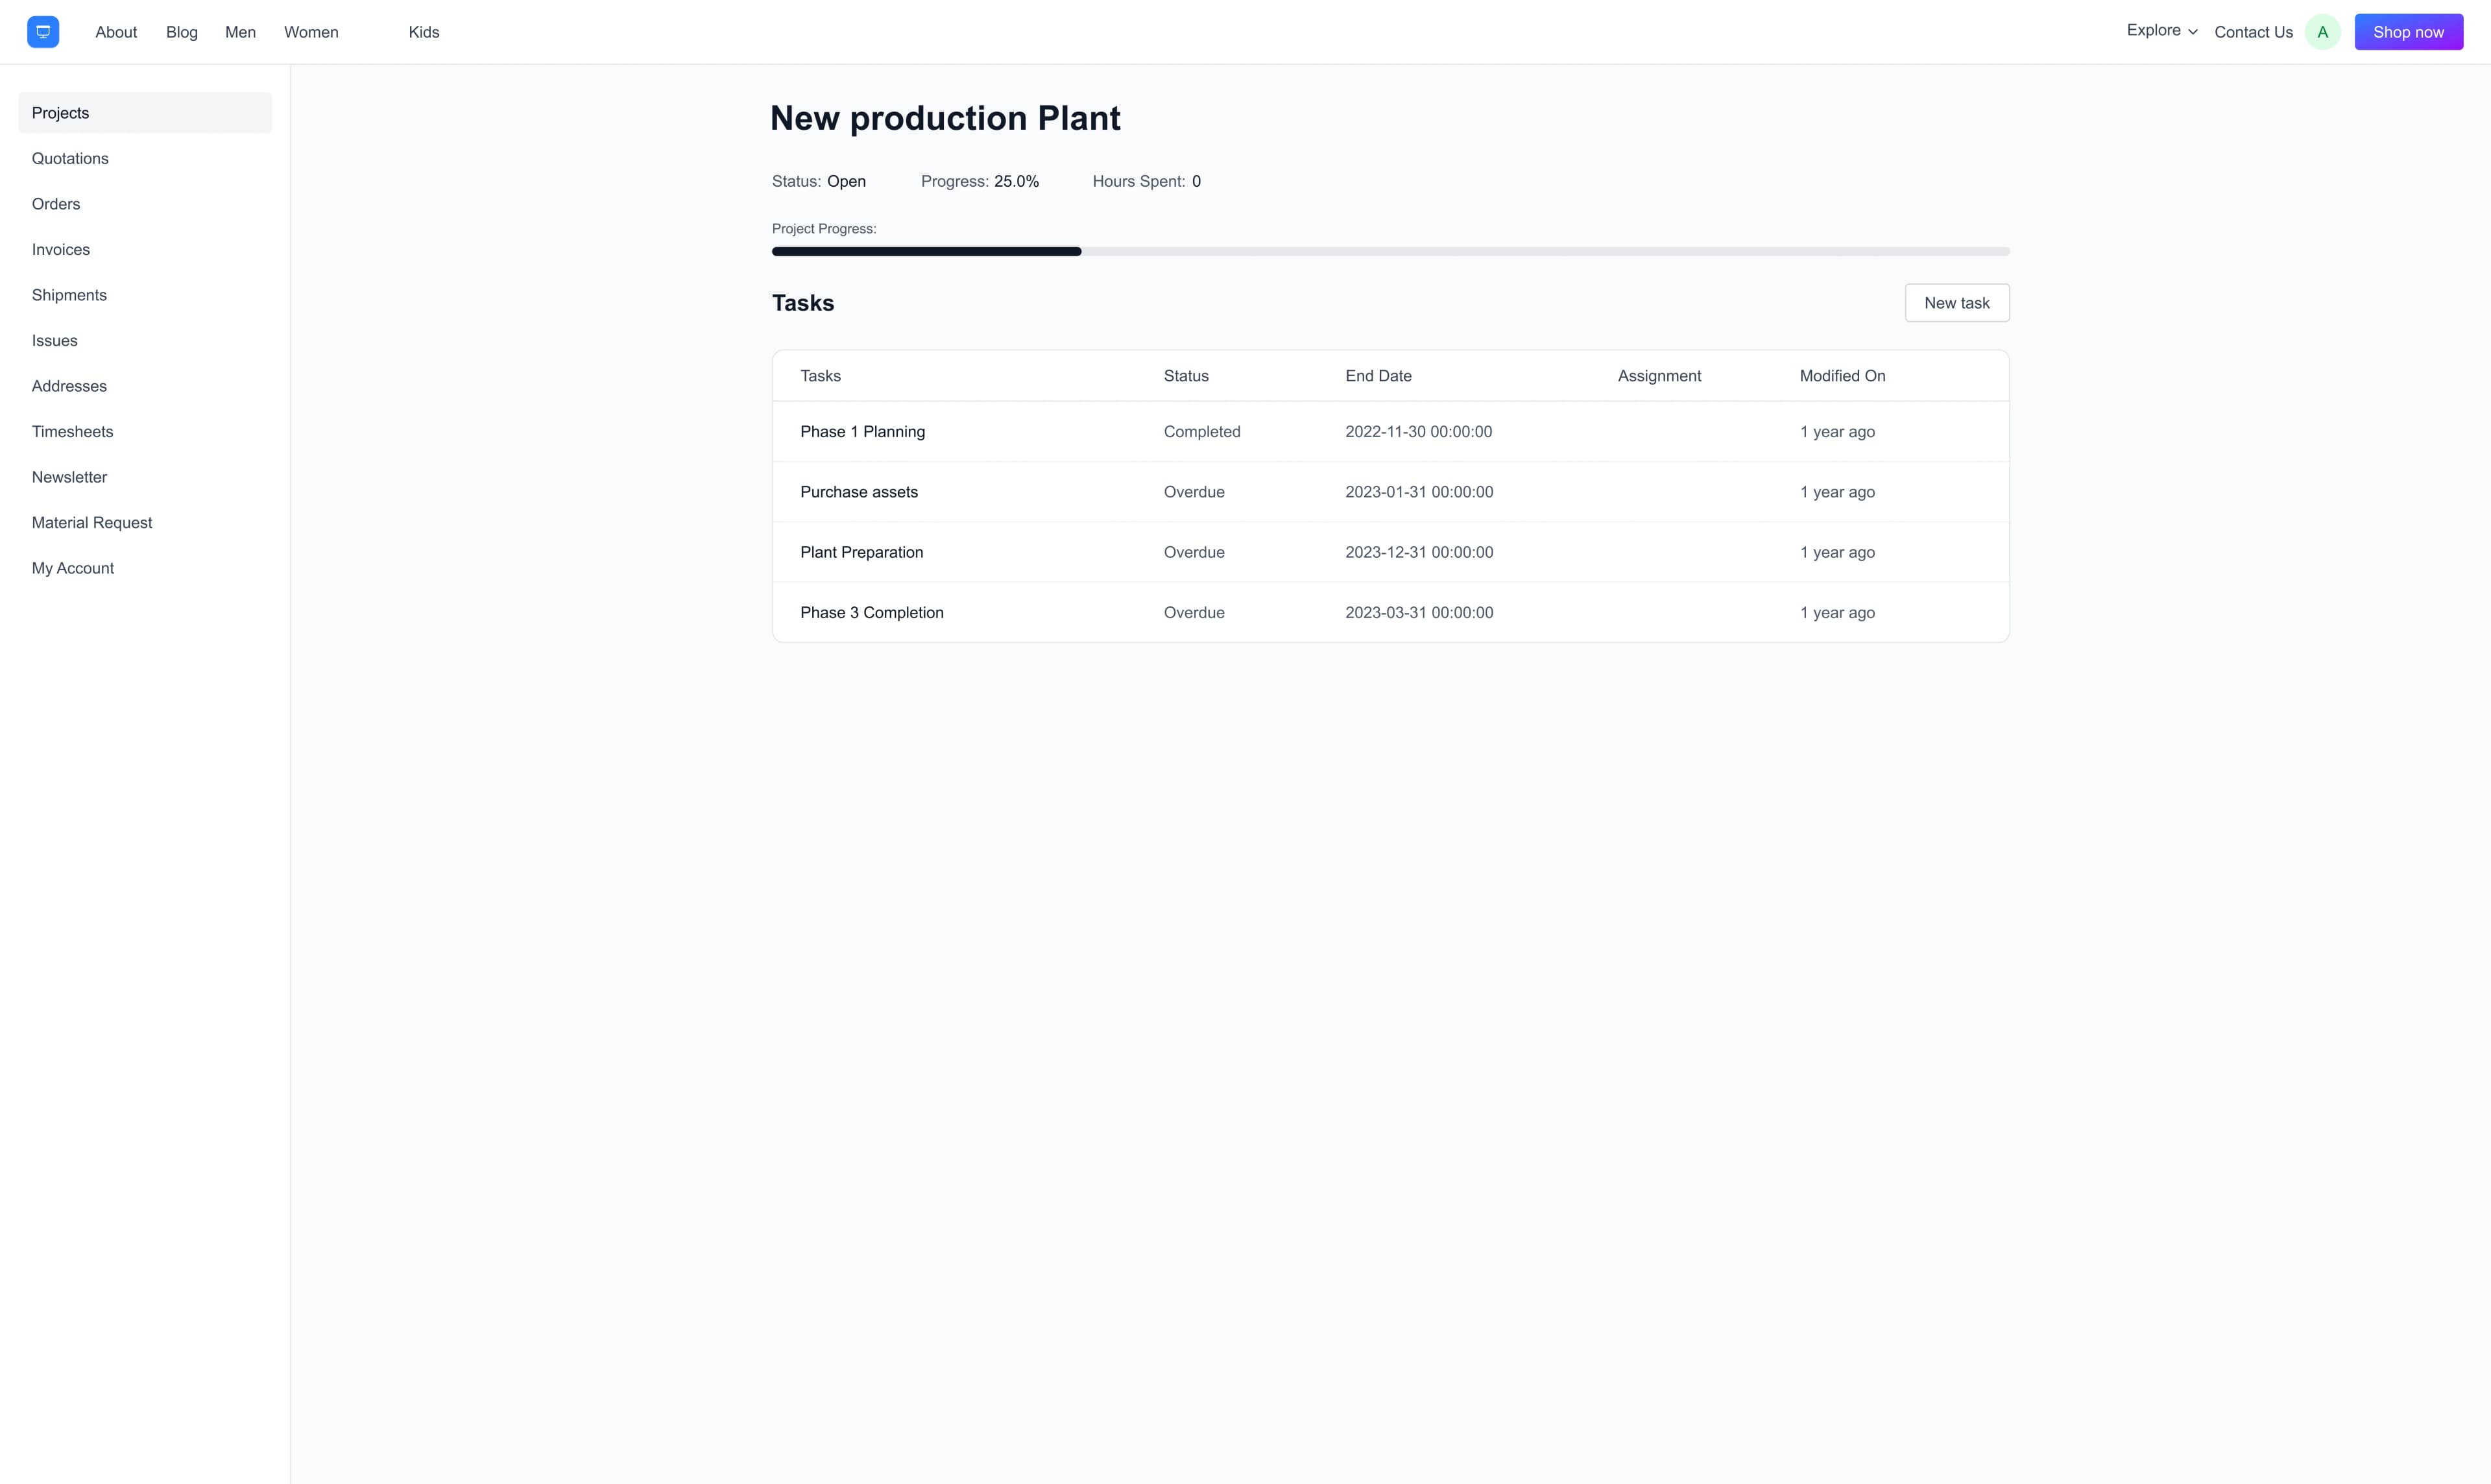Open the Phase 1 Planning task

click(x=862, y=431)
